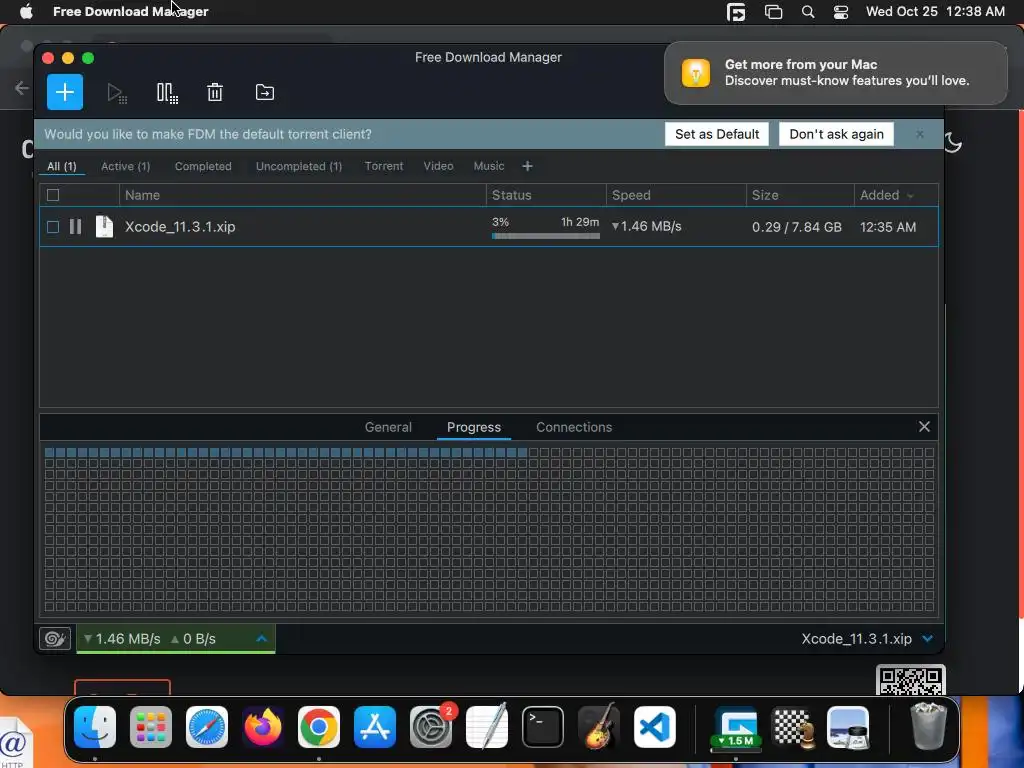Select the Video filter tab
Viewport: 1024px width, 768px height.
click(438, 167)
